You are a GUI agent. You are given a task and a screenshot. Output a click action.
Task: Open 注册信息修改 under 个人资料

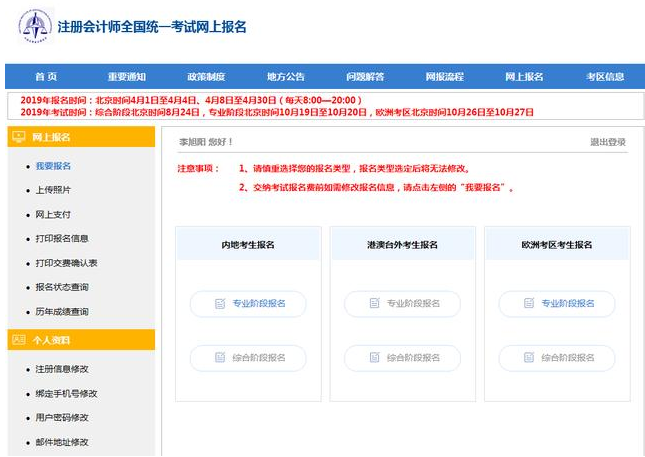coord(62,369)
